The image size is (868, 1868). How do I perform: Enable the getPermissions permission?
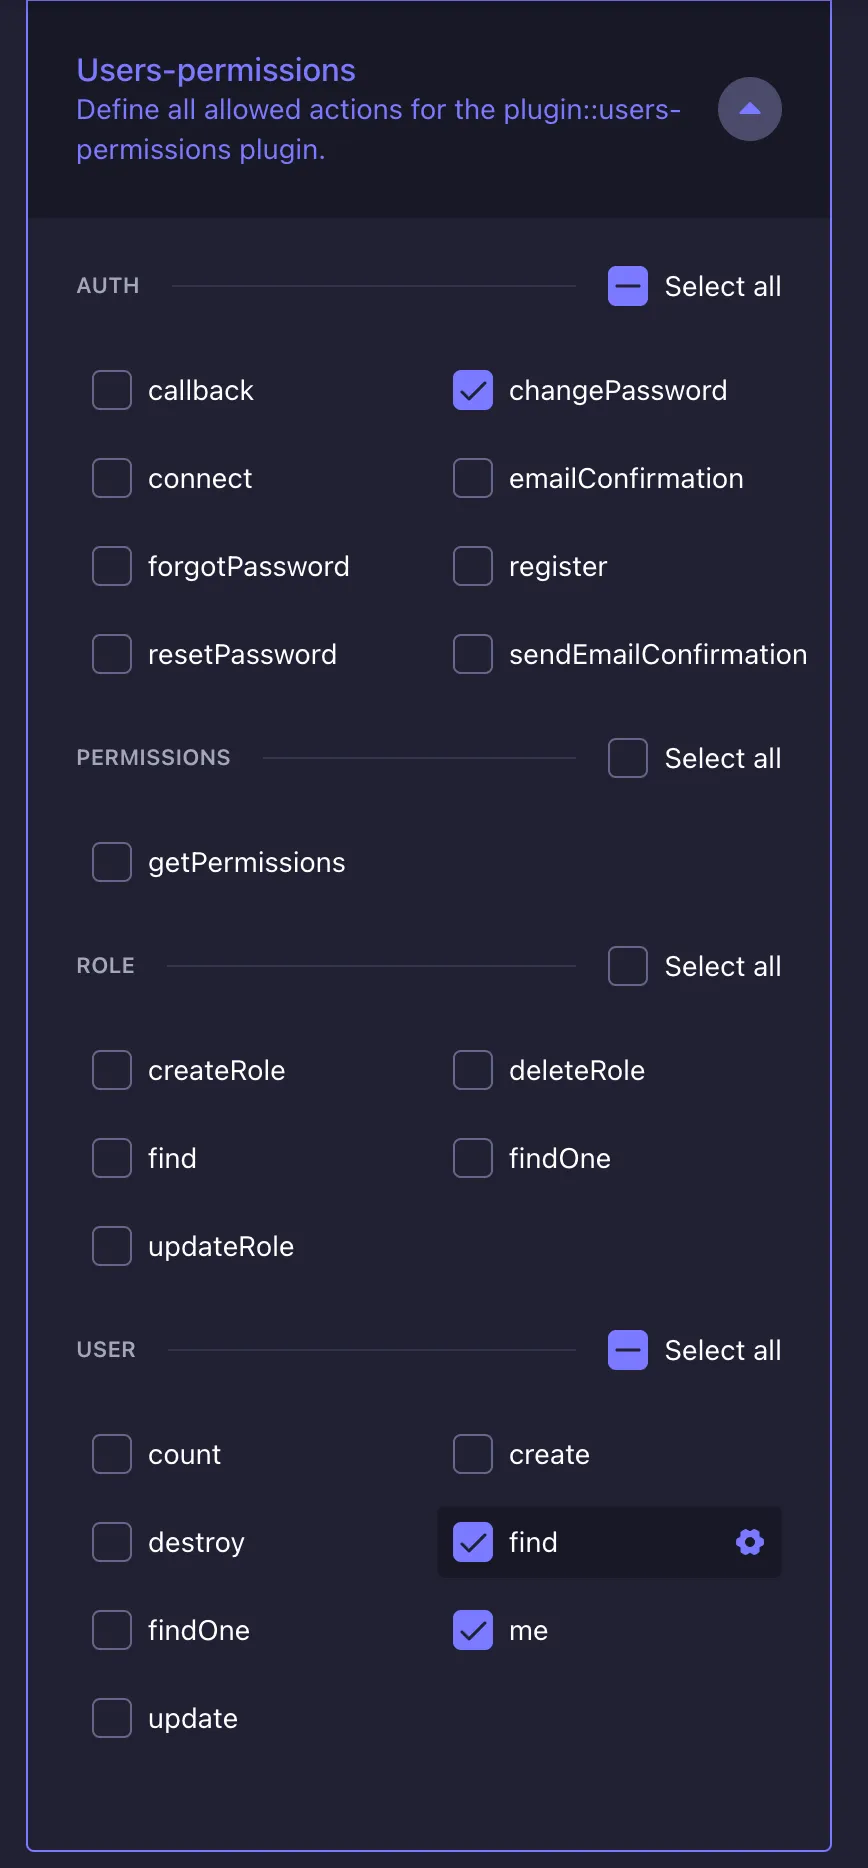click(111, 861)
